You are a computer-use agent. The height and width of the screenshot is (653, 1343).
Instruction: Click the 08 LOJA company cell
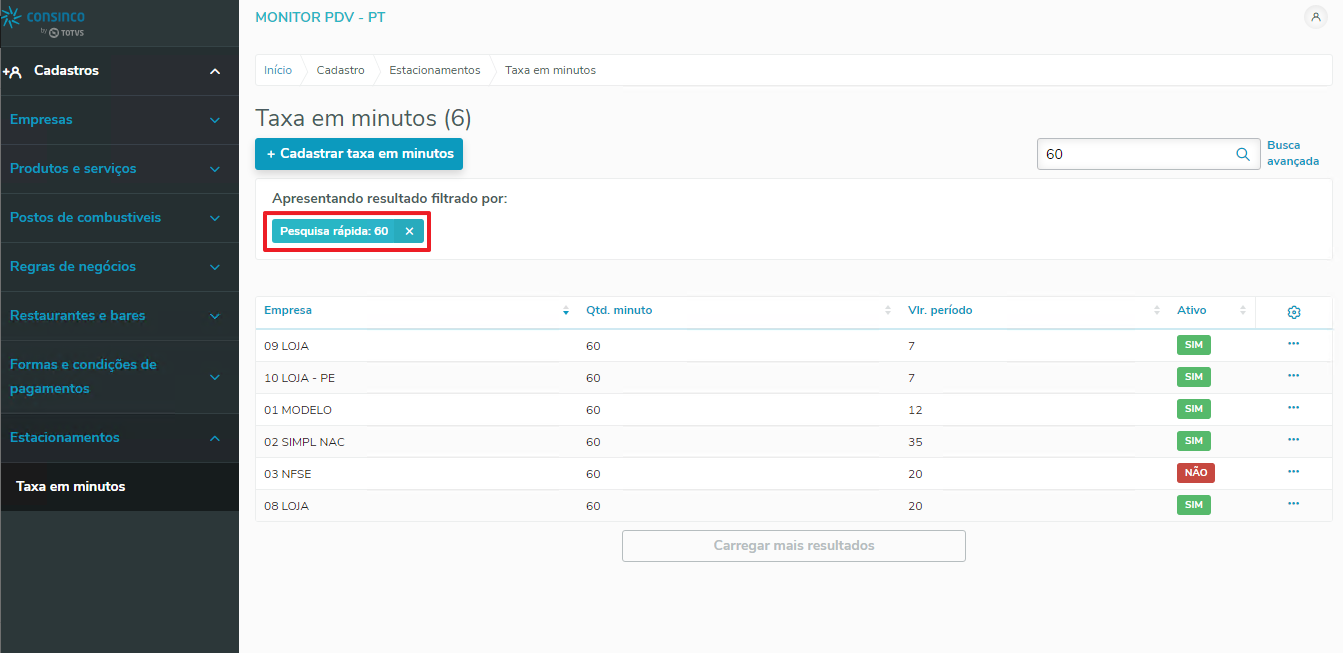click(x=287, y=506)
